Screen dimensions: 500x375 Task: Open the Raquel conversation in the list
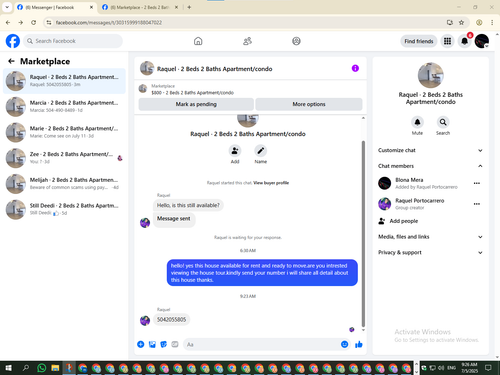[x=64, y=81]
